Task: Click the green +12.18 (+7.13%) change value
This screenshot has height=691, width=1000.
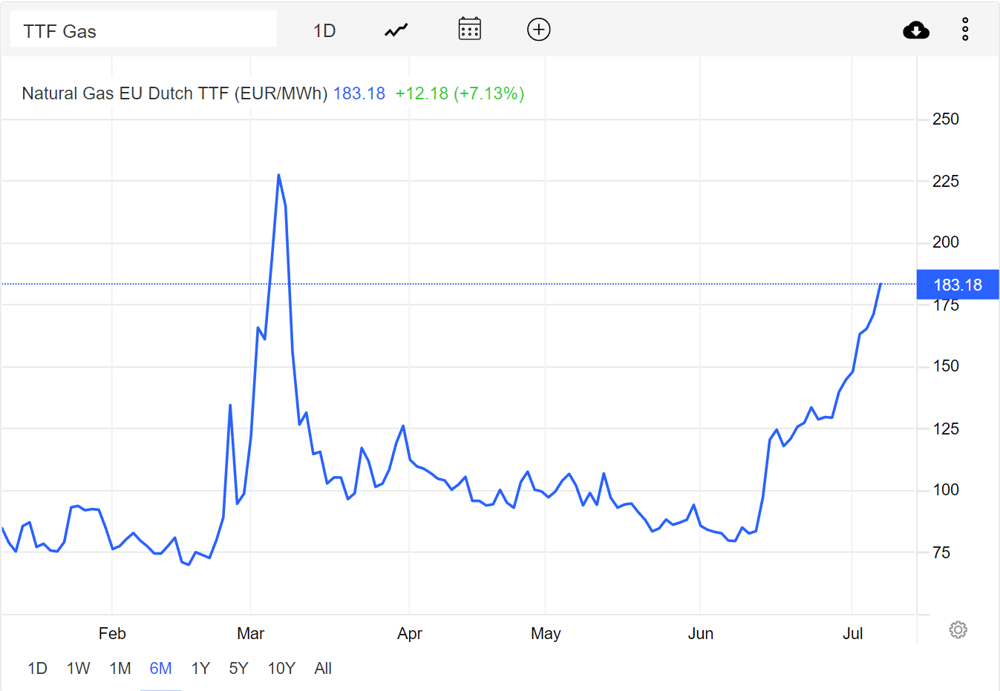Action: [460, 93]
